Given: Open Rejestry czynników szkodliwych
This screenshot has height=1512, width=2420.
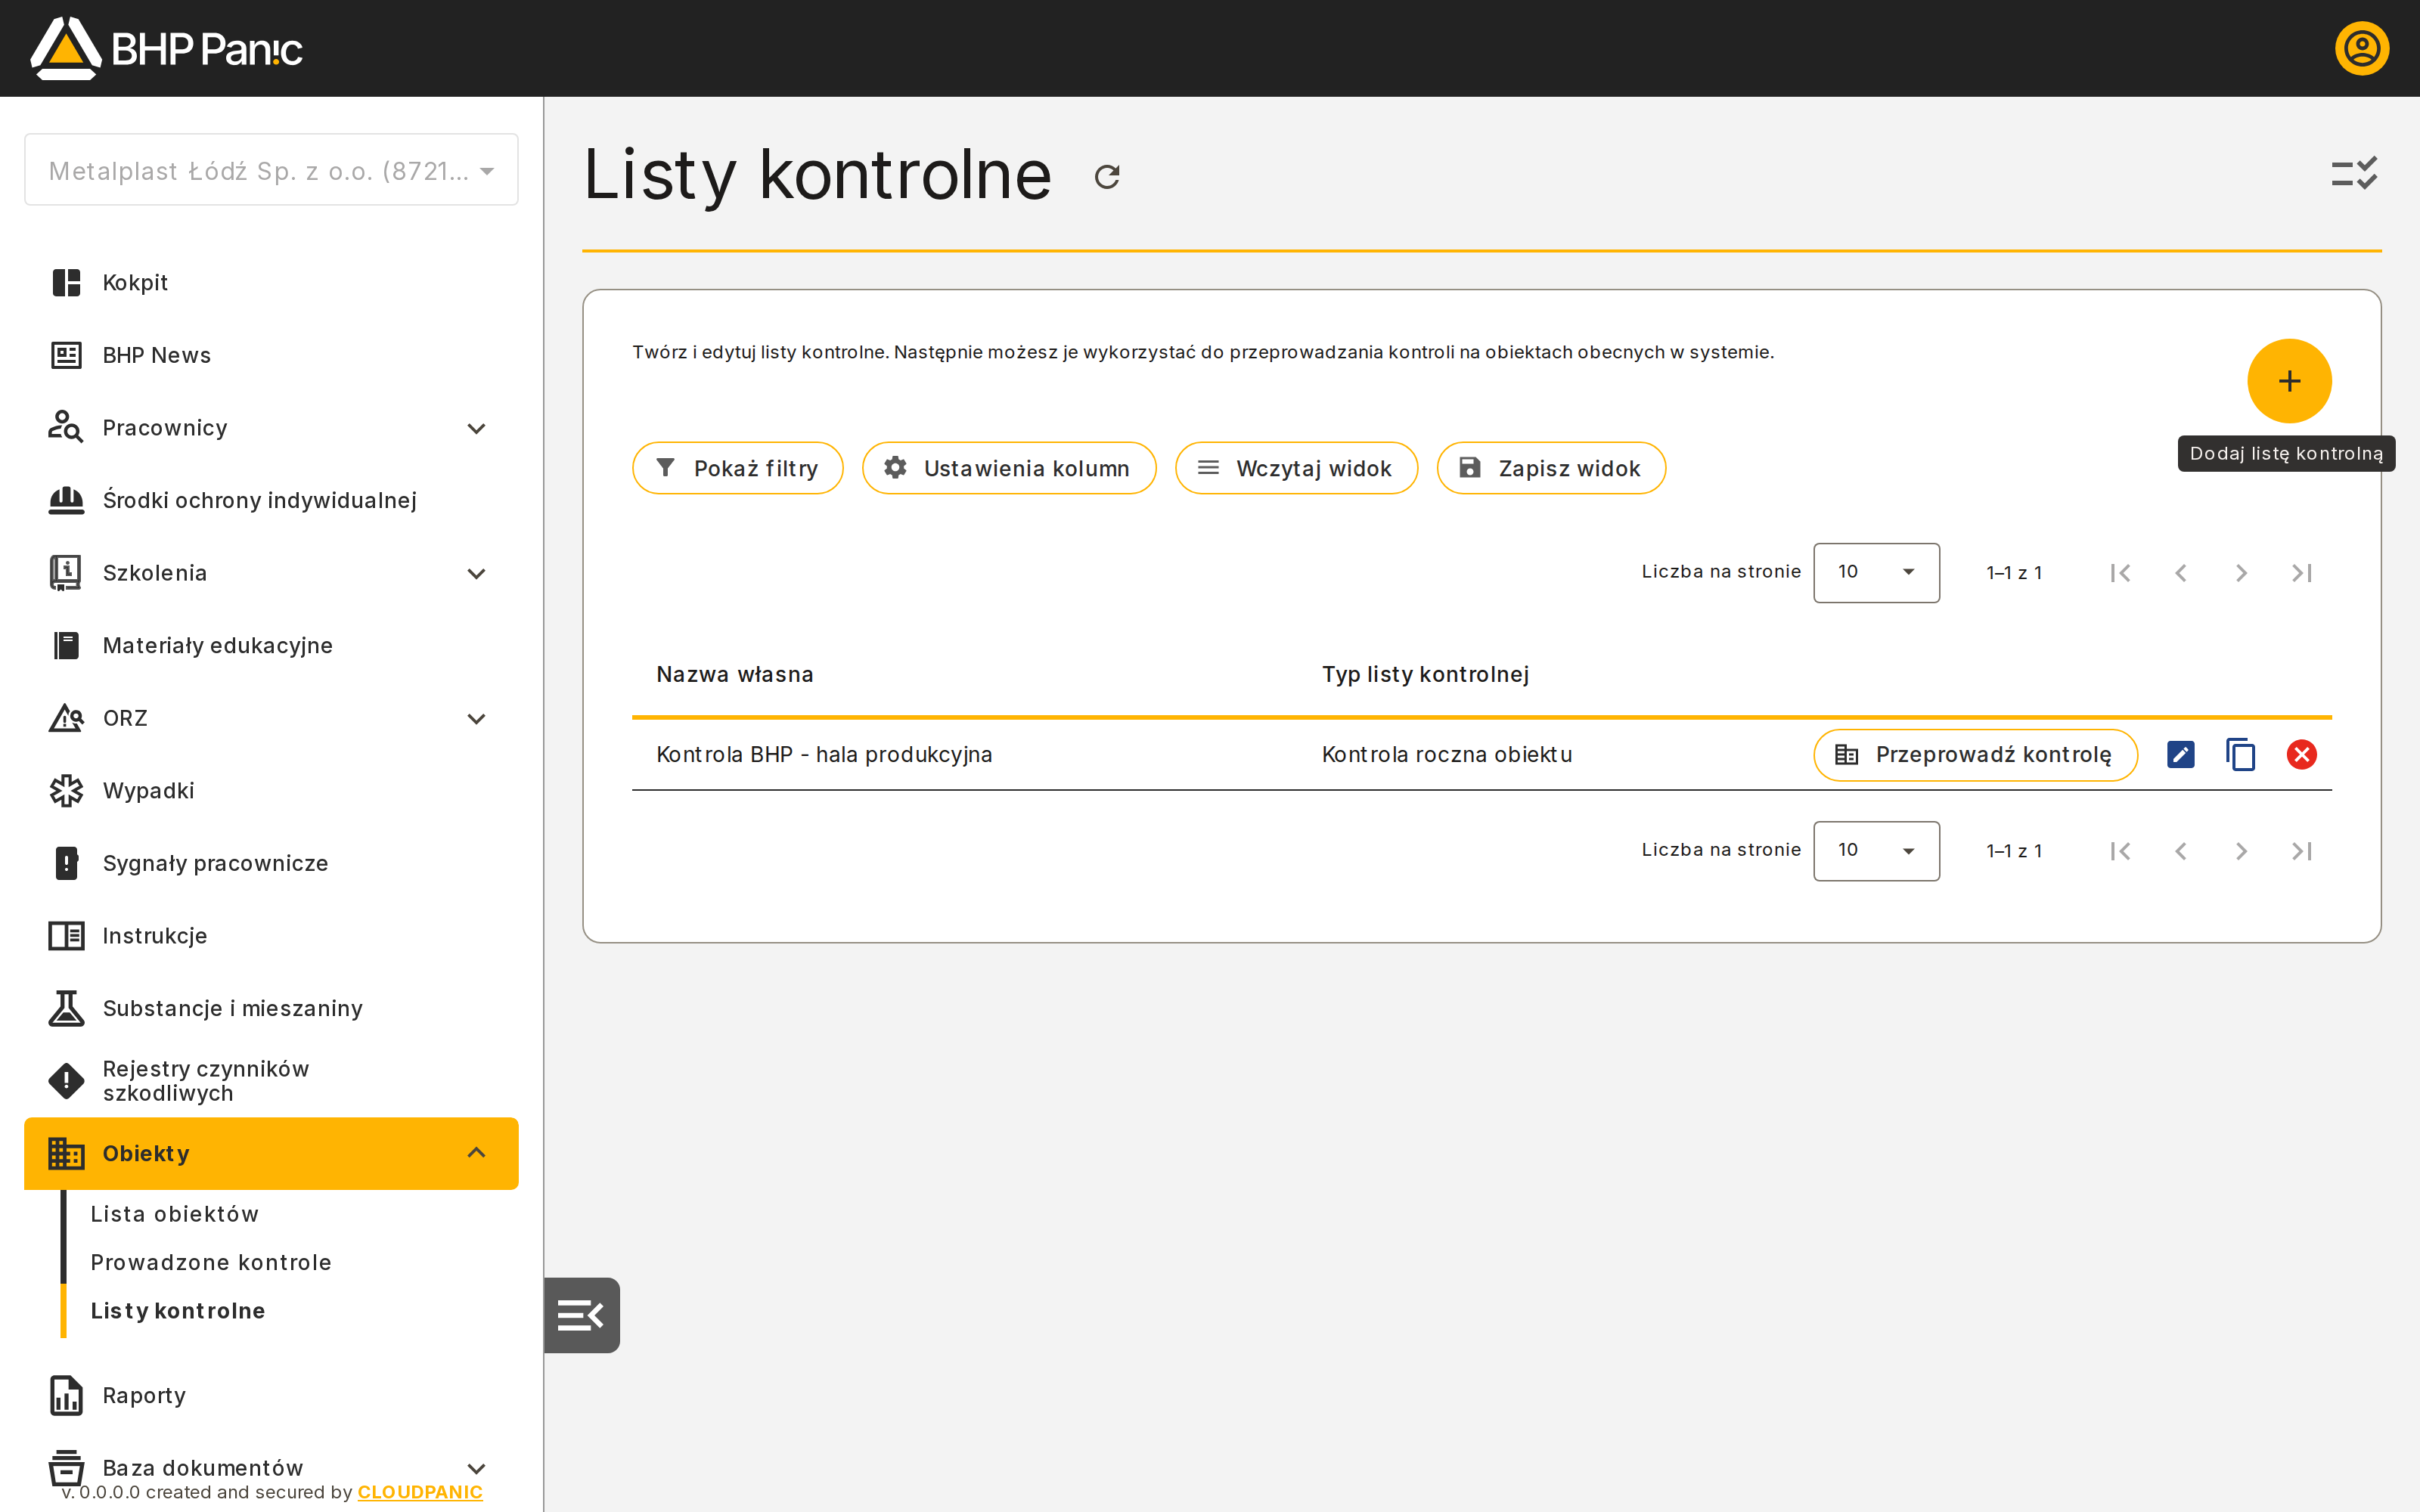Looking at the screenshot, I should tap(271, 1081).
